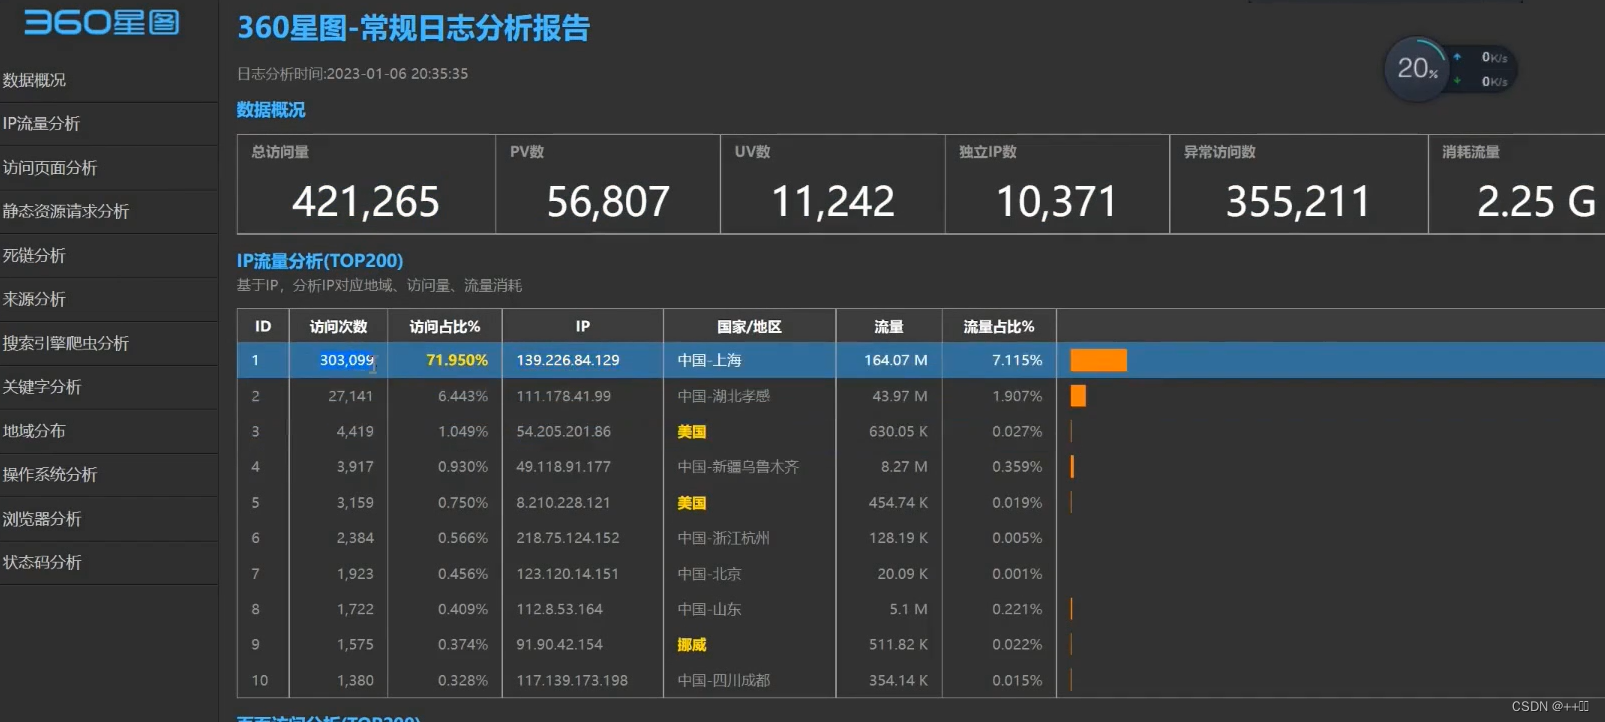Click the 异常访问数 value 355,211

point(1298,202)
